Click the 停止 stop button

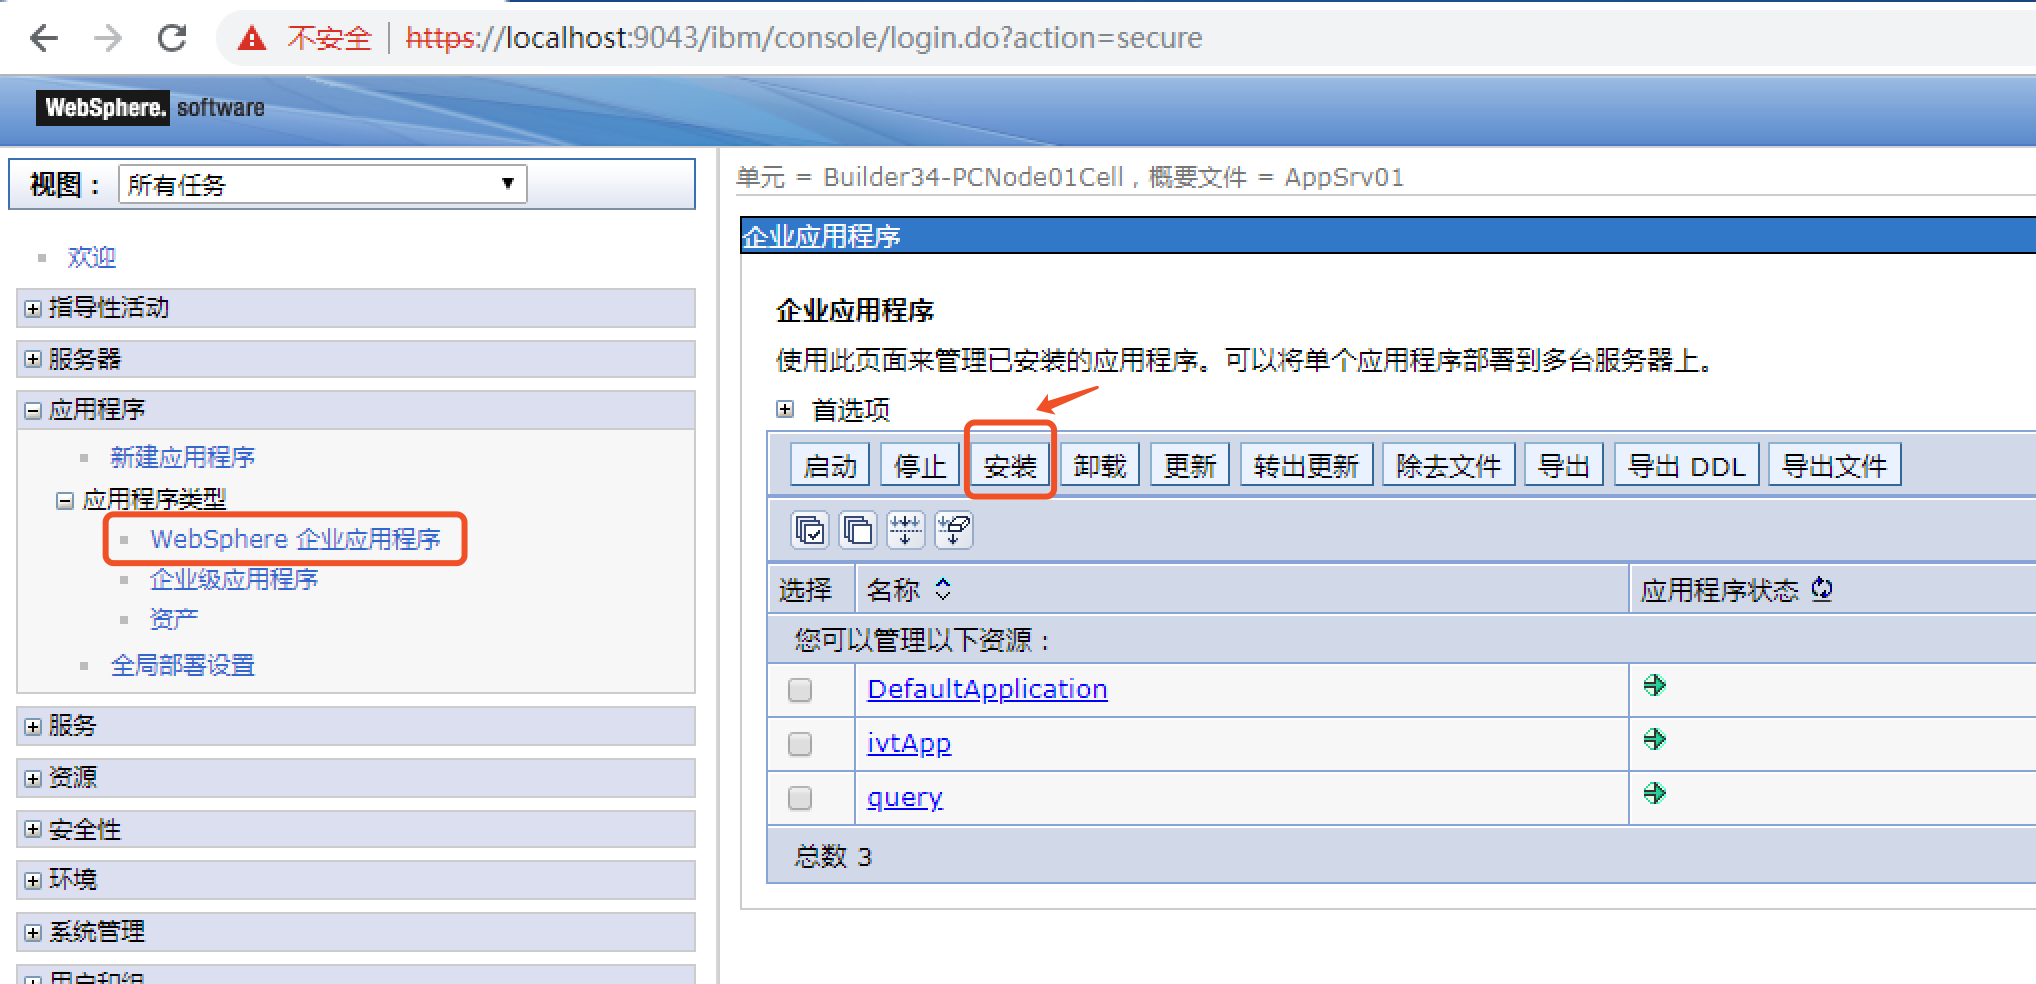click(x=920, y=465)
